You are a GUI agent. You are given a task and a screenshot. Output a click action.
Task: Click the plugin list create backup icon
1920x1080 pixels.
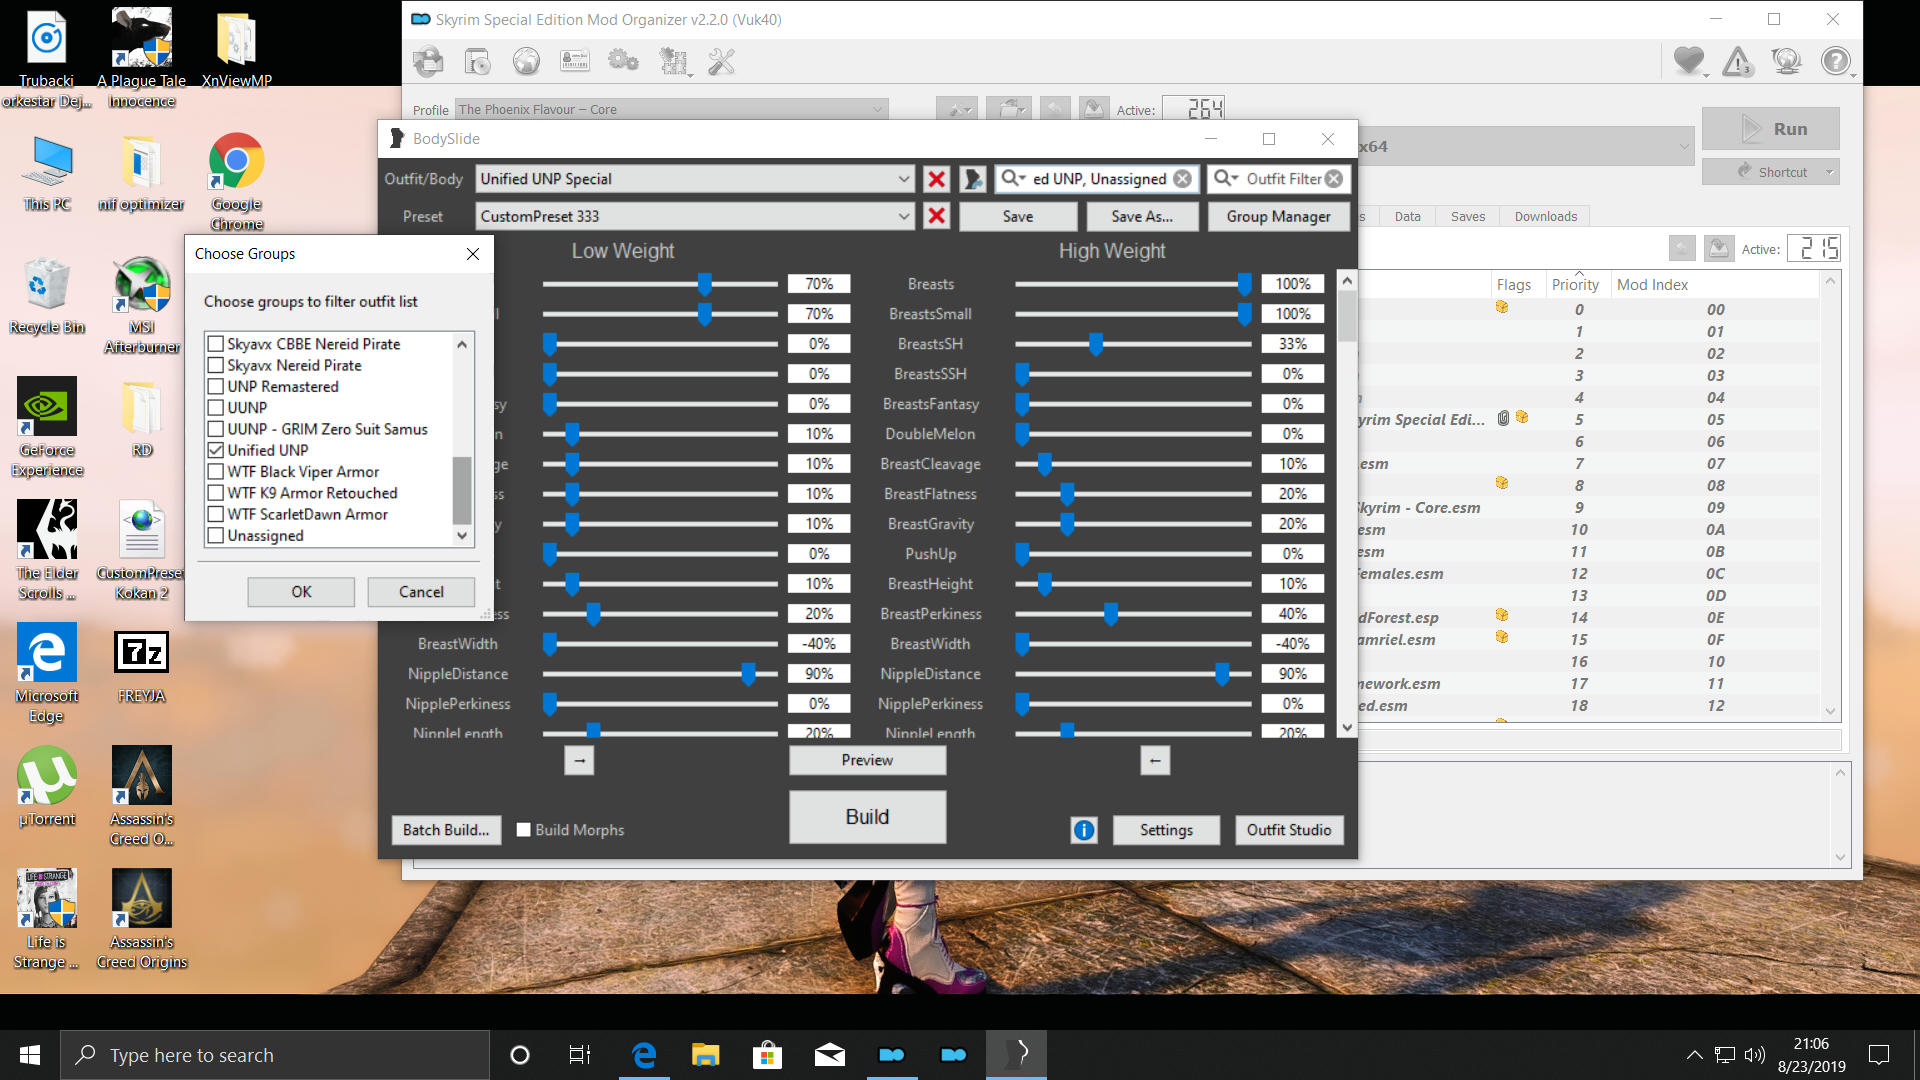[x=1719, y=249]
